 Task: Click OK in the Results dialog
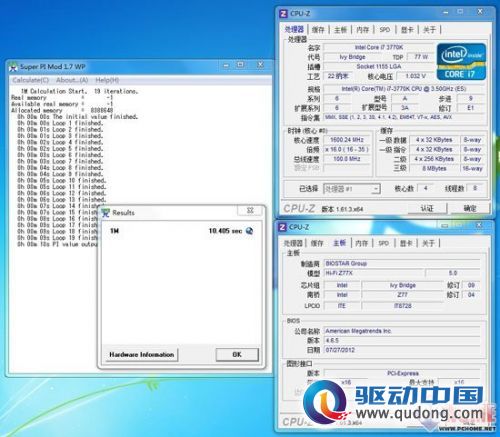(237, 355)
